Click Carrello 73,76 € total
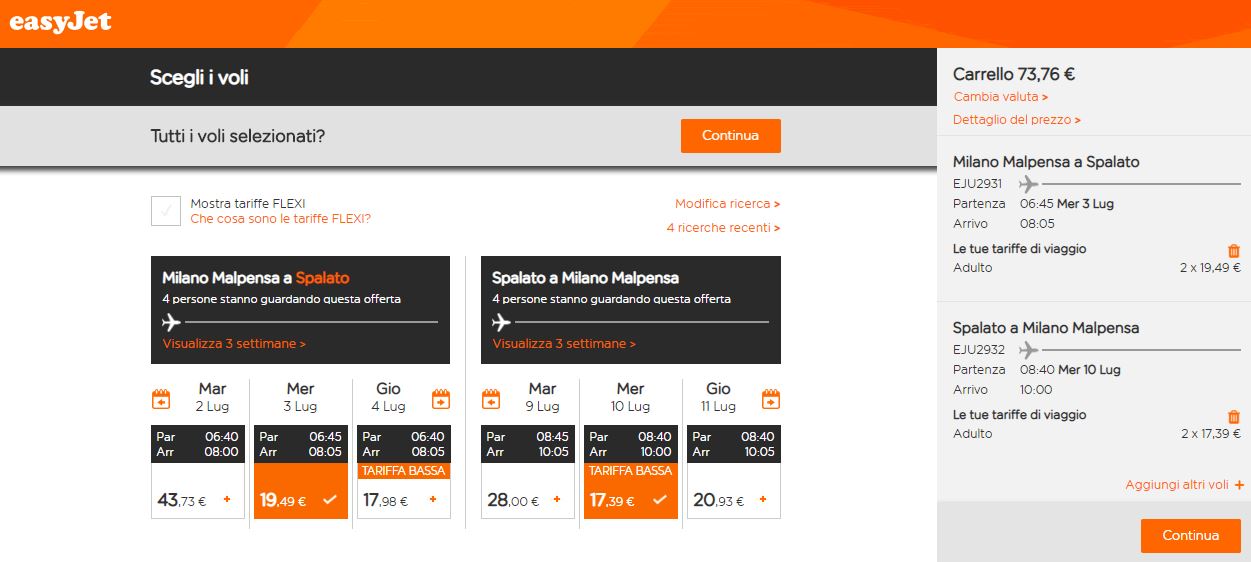Viewport: 1251px width, 562px height. pyautogui.click(x=1014, y=74)
